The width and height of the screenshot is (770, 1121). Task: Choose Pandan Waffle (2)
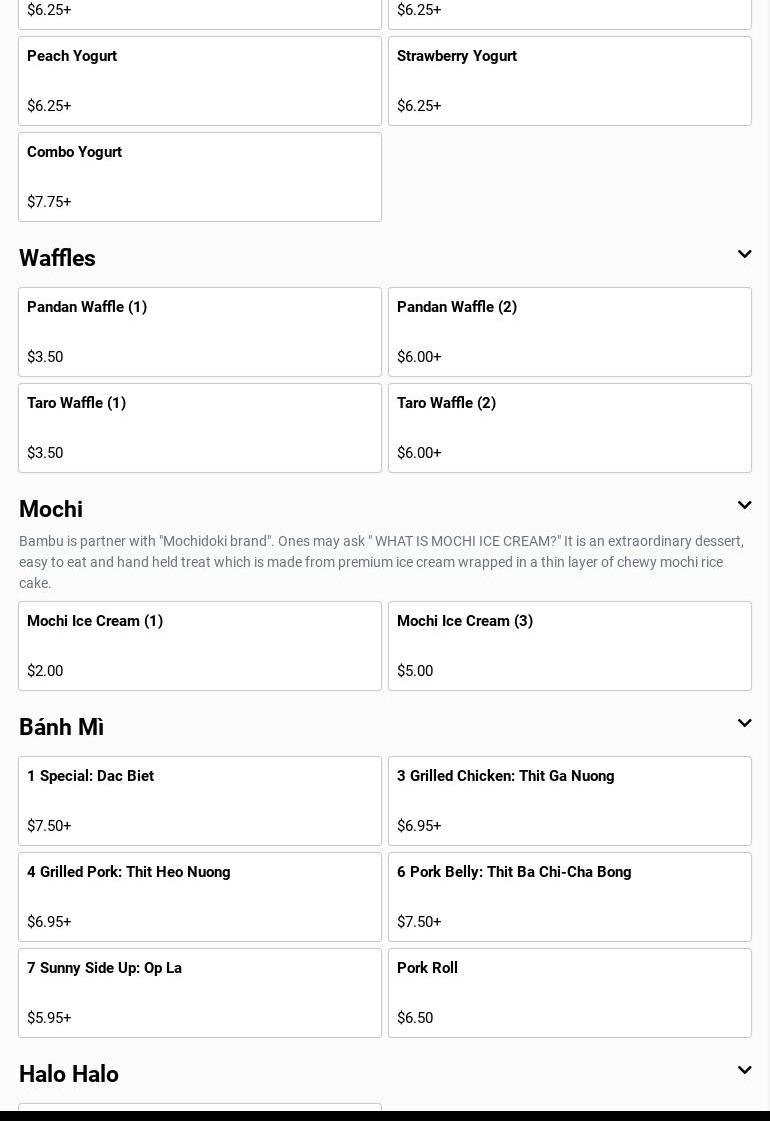point(570,332)
